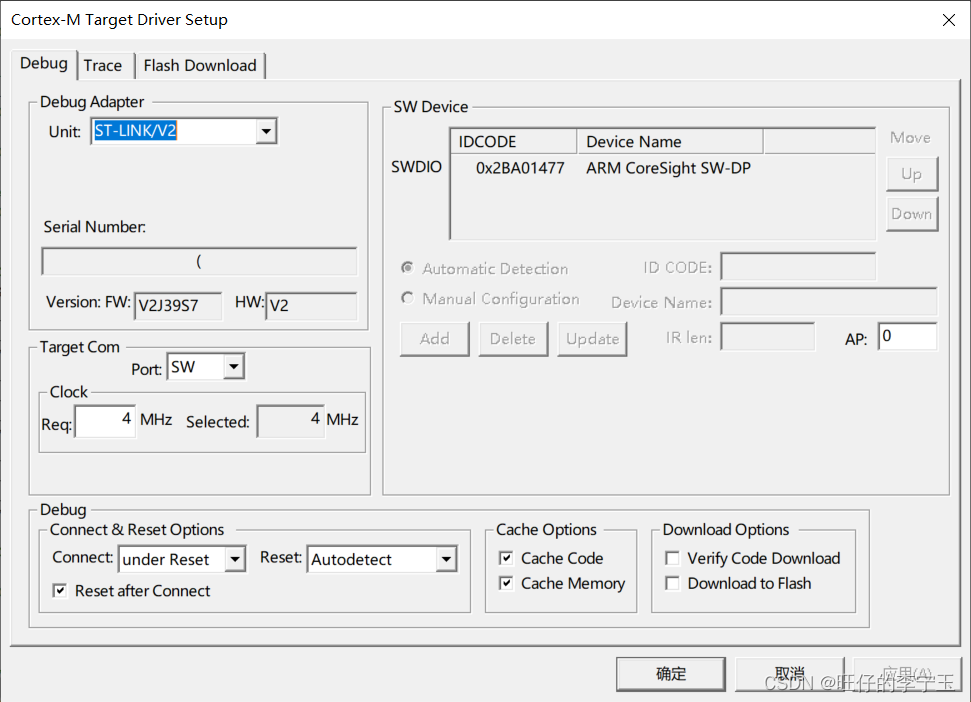Check the Download to Flash option

click(x=673, y=583)
